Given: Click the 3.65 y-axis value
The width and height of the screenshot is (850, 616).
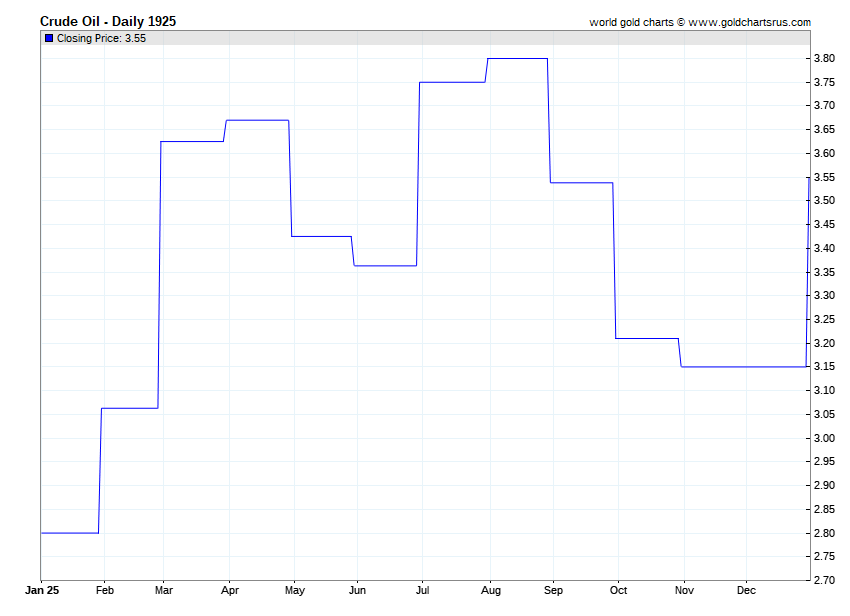Looking at the screenshot, I should click(825, 130).
